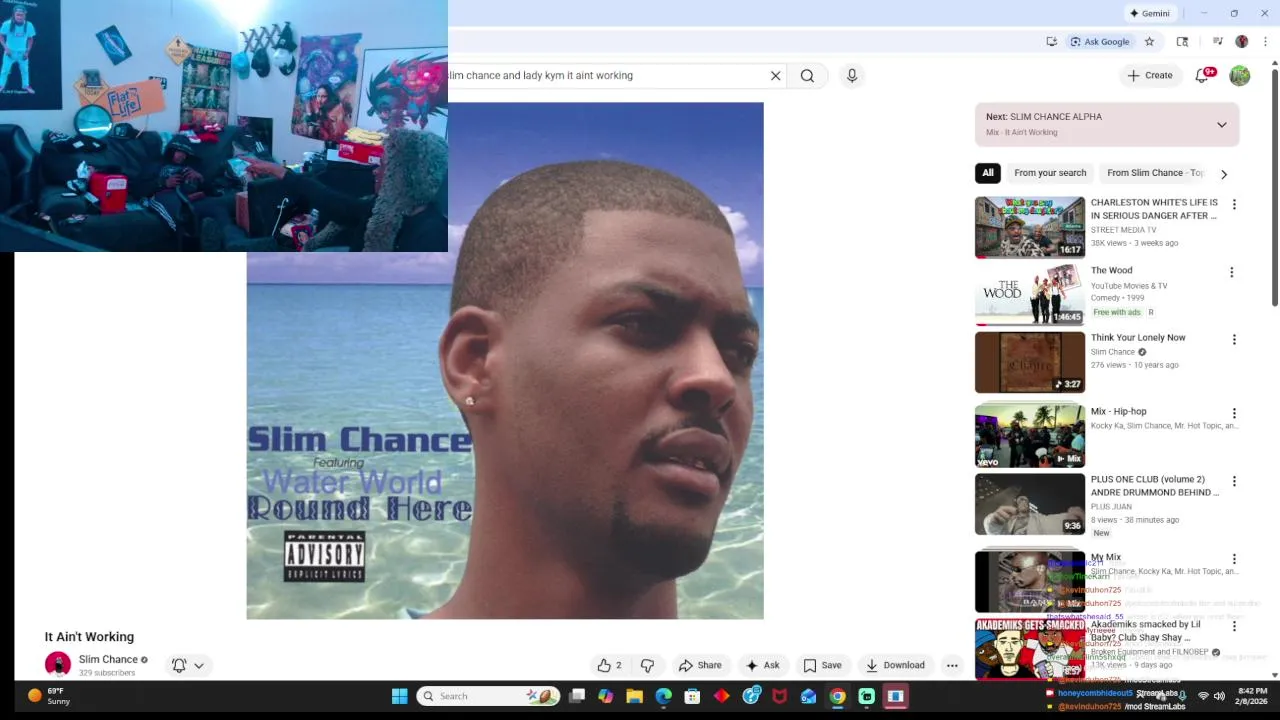
Task: Download the video
Action: (895, 665)
